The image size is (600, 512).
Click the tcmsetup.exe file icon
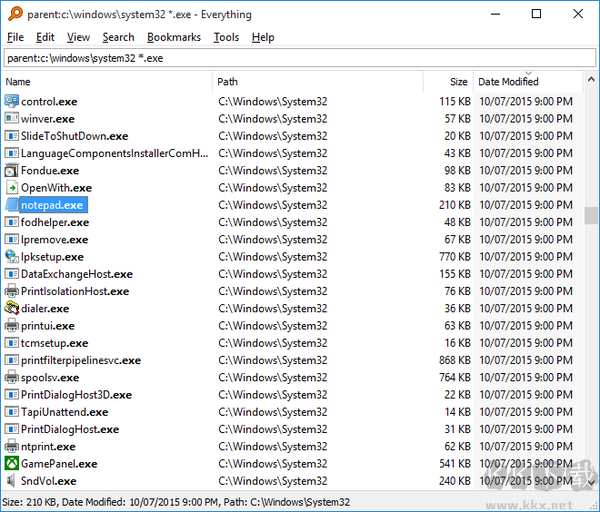click(11, 343)
